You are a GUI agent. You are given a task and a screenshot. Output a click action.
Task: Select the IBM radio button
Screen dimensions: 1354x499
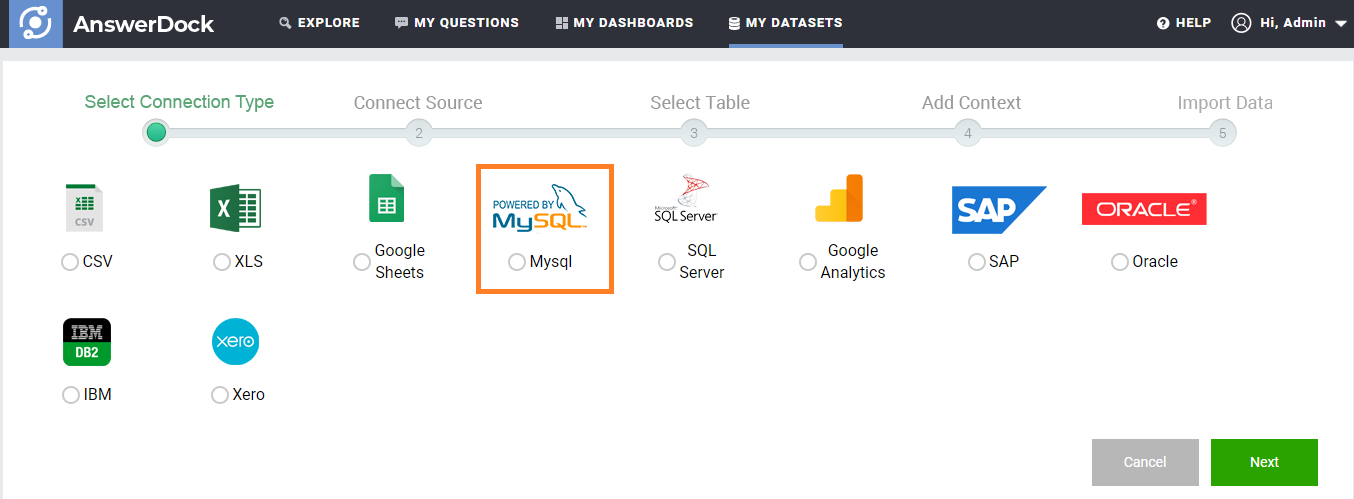[71, 395]
